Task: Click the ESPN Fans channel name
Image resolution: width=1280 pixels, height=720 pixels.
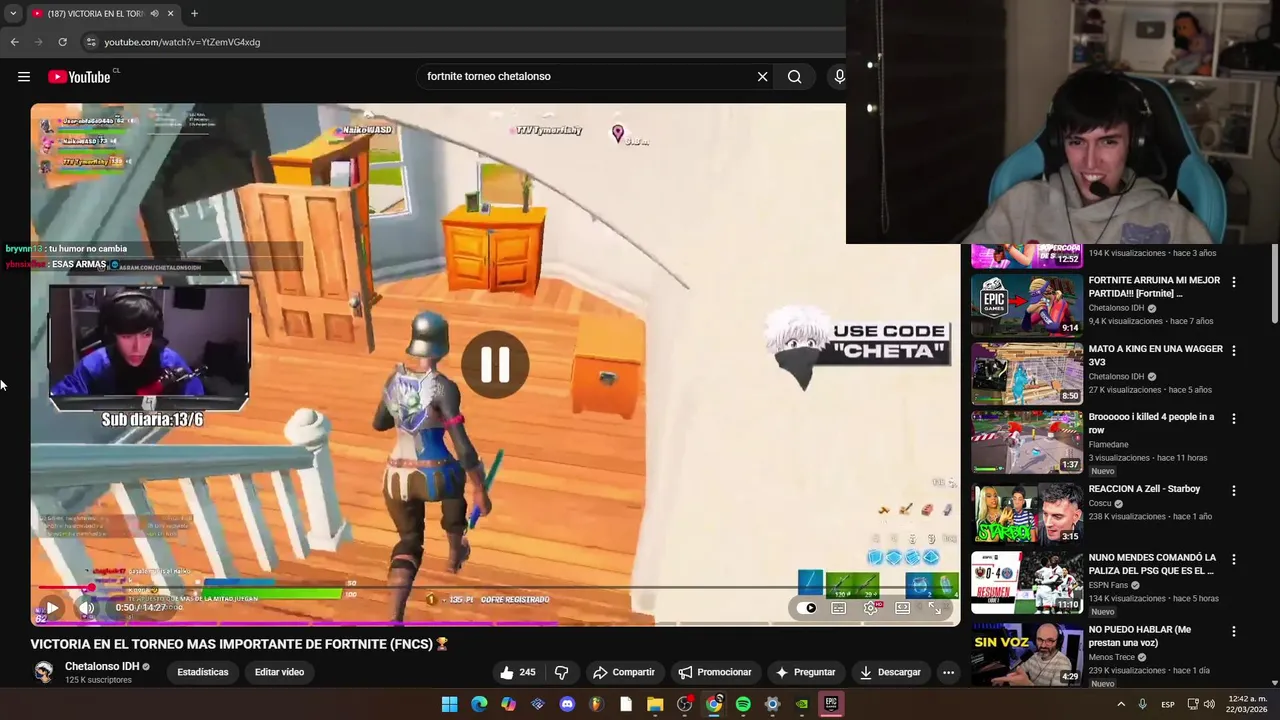Action: point(1108,585)
